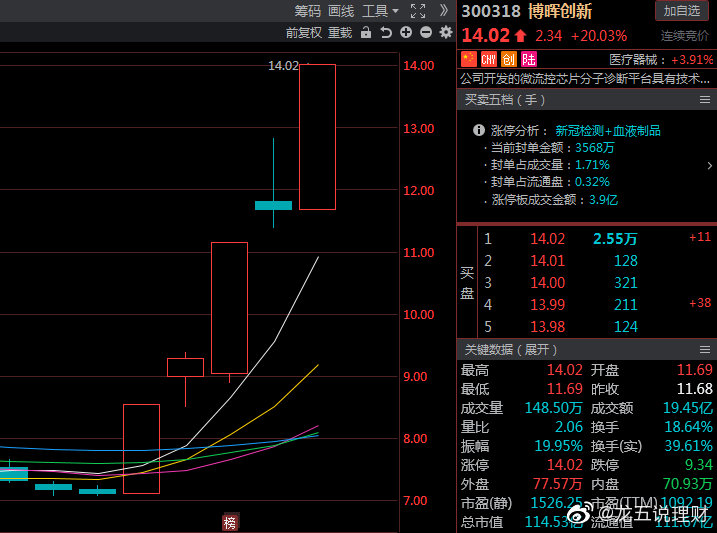Viewport: 717px width, 533px height.
Task: Click the 昨收 11.68 value
Action: [694, 389]
